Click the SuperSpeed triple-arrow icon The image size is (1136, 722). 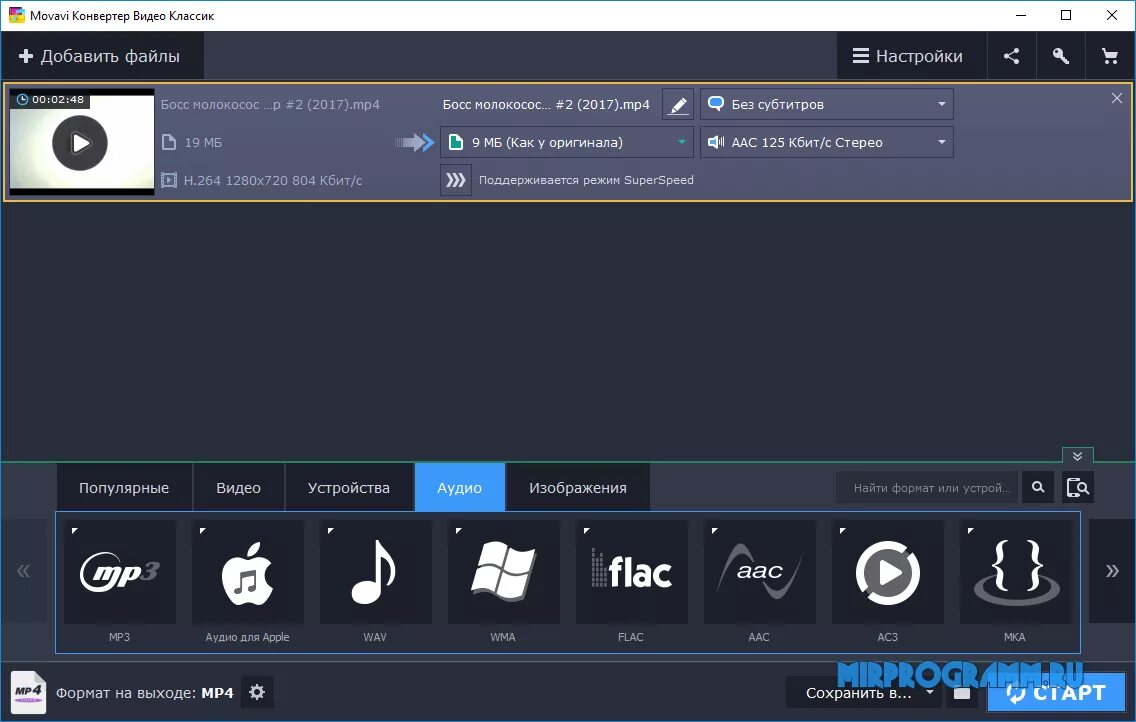[x=456, y=180]
